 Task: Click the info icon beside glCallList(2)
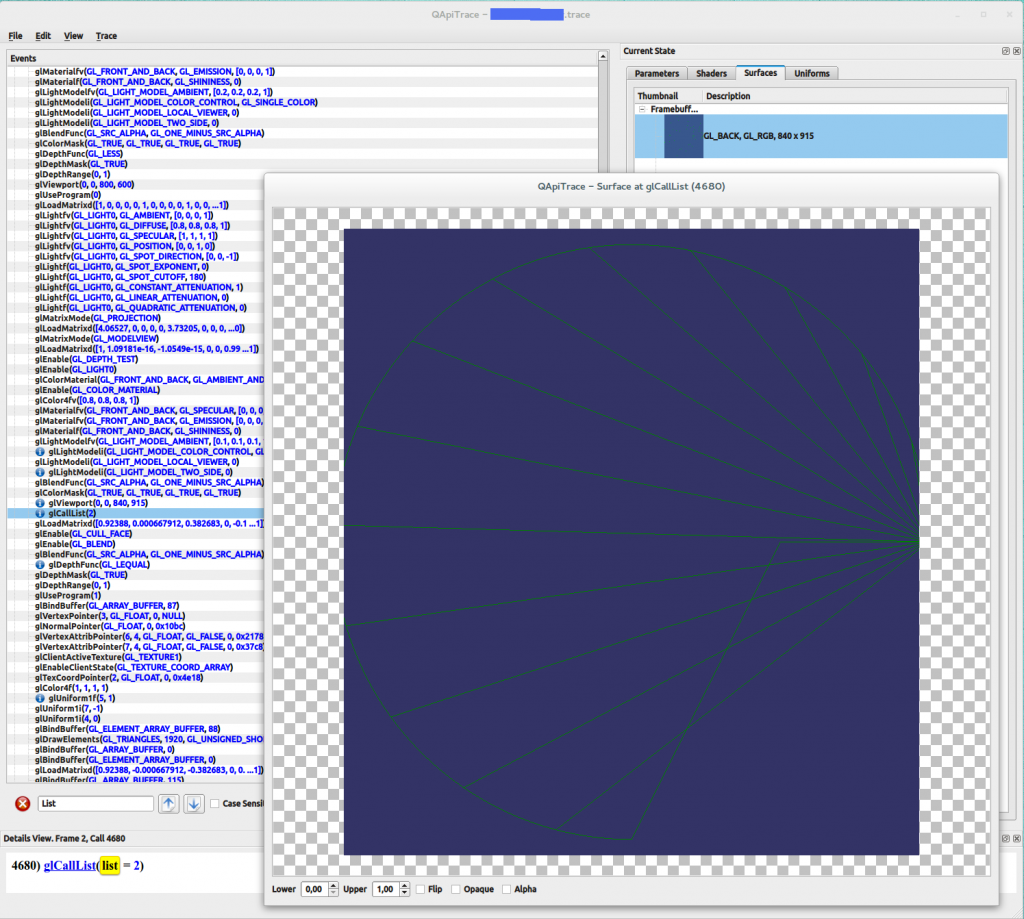click(x=38, y=513)
